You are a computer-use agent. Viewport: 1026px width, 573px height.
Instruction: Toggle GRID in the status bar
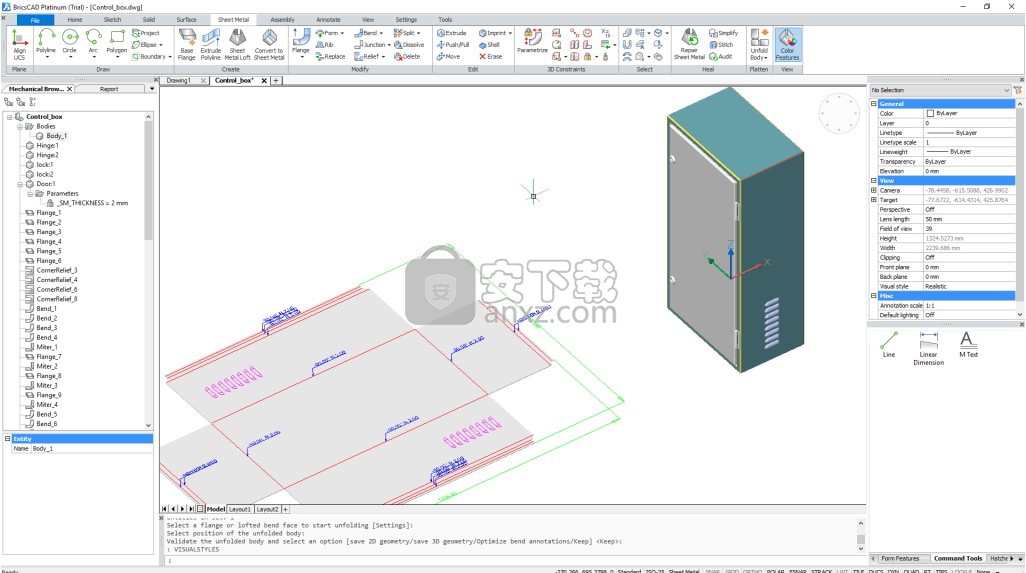(732, 571)
